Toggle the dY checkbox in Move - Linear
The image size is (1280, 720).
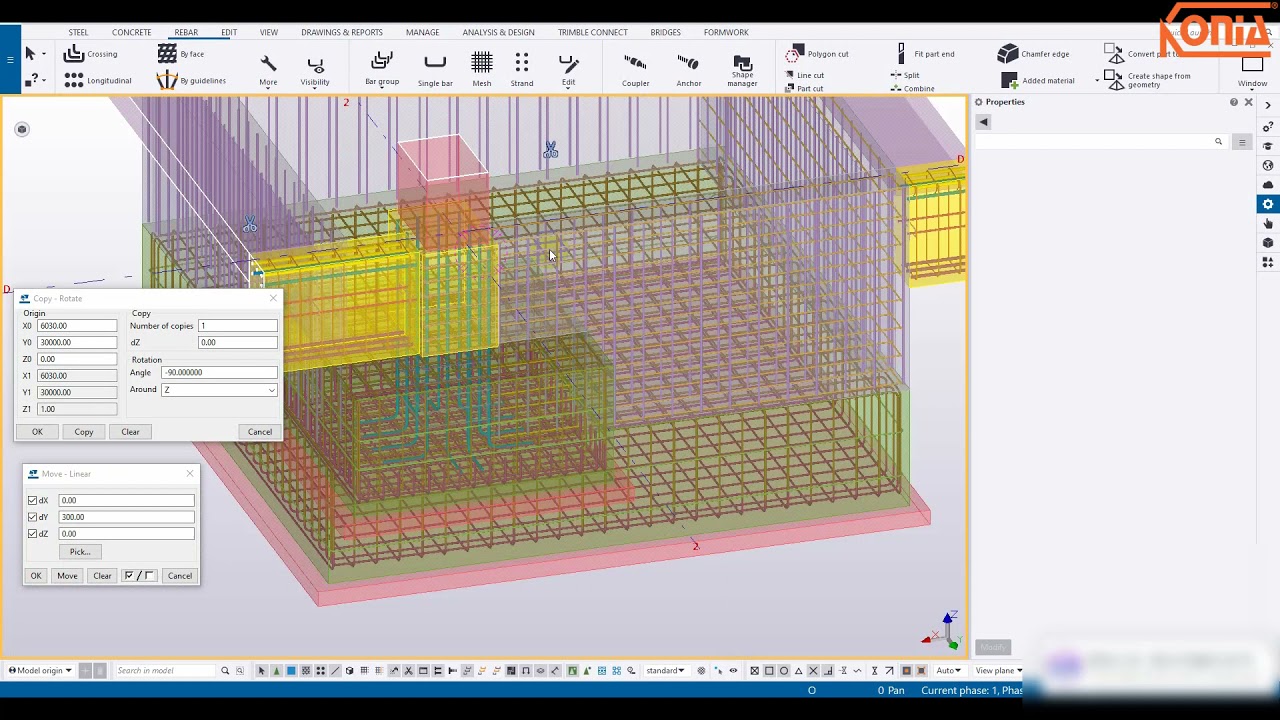coord(33,517)
